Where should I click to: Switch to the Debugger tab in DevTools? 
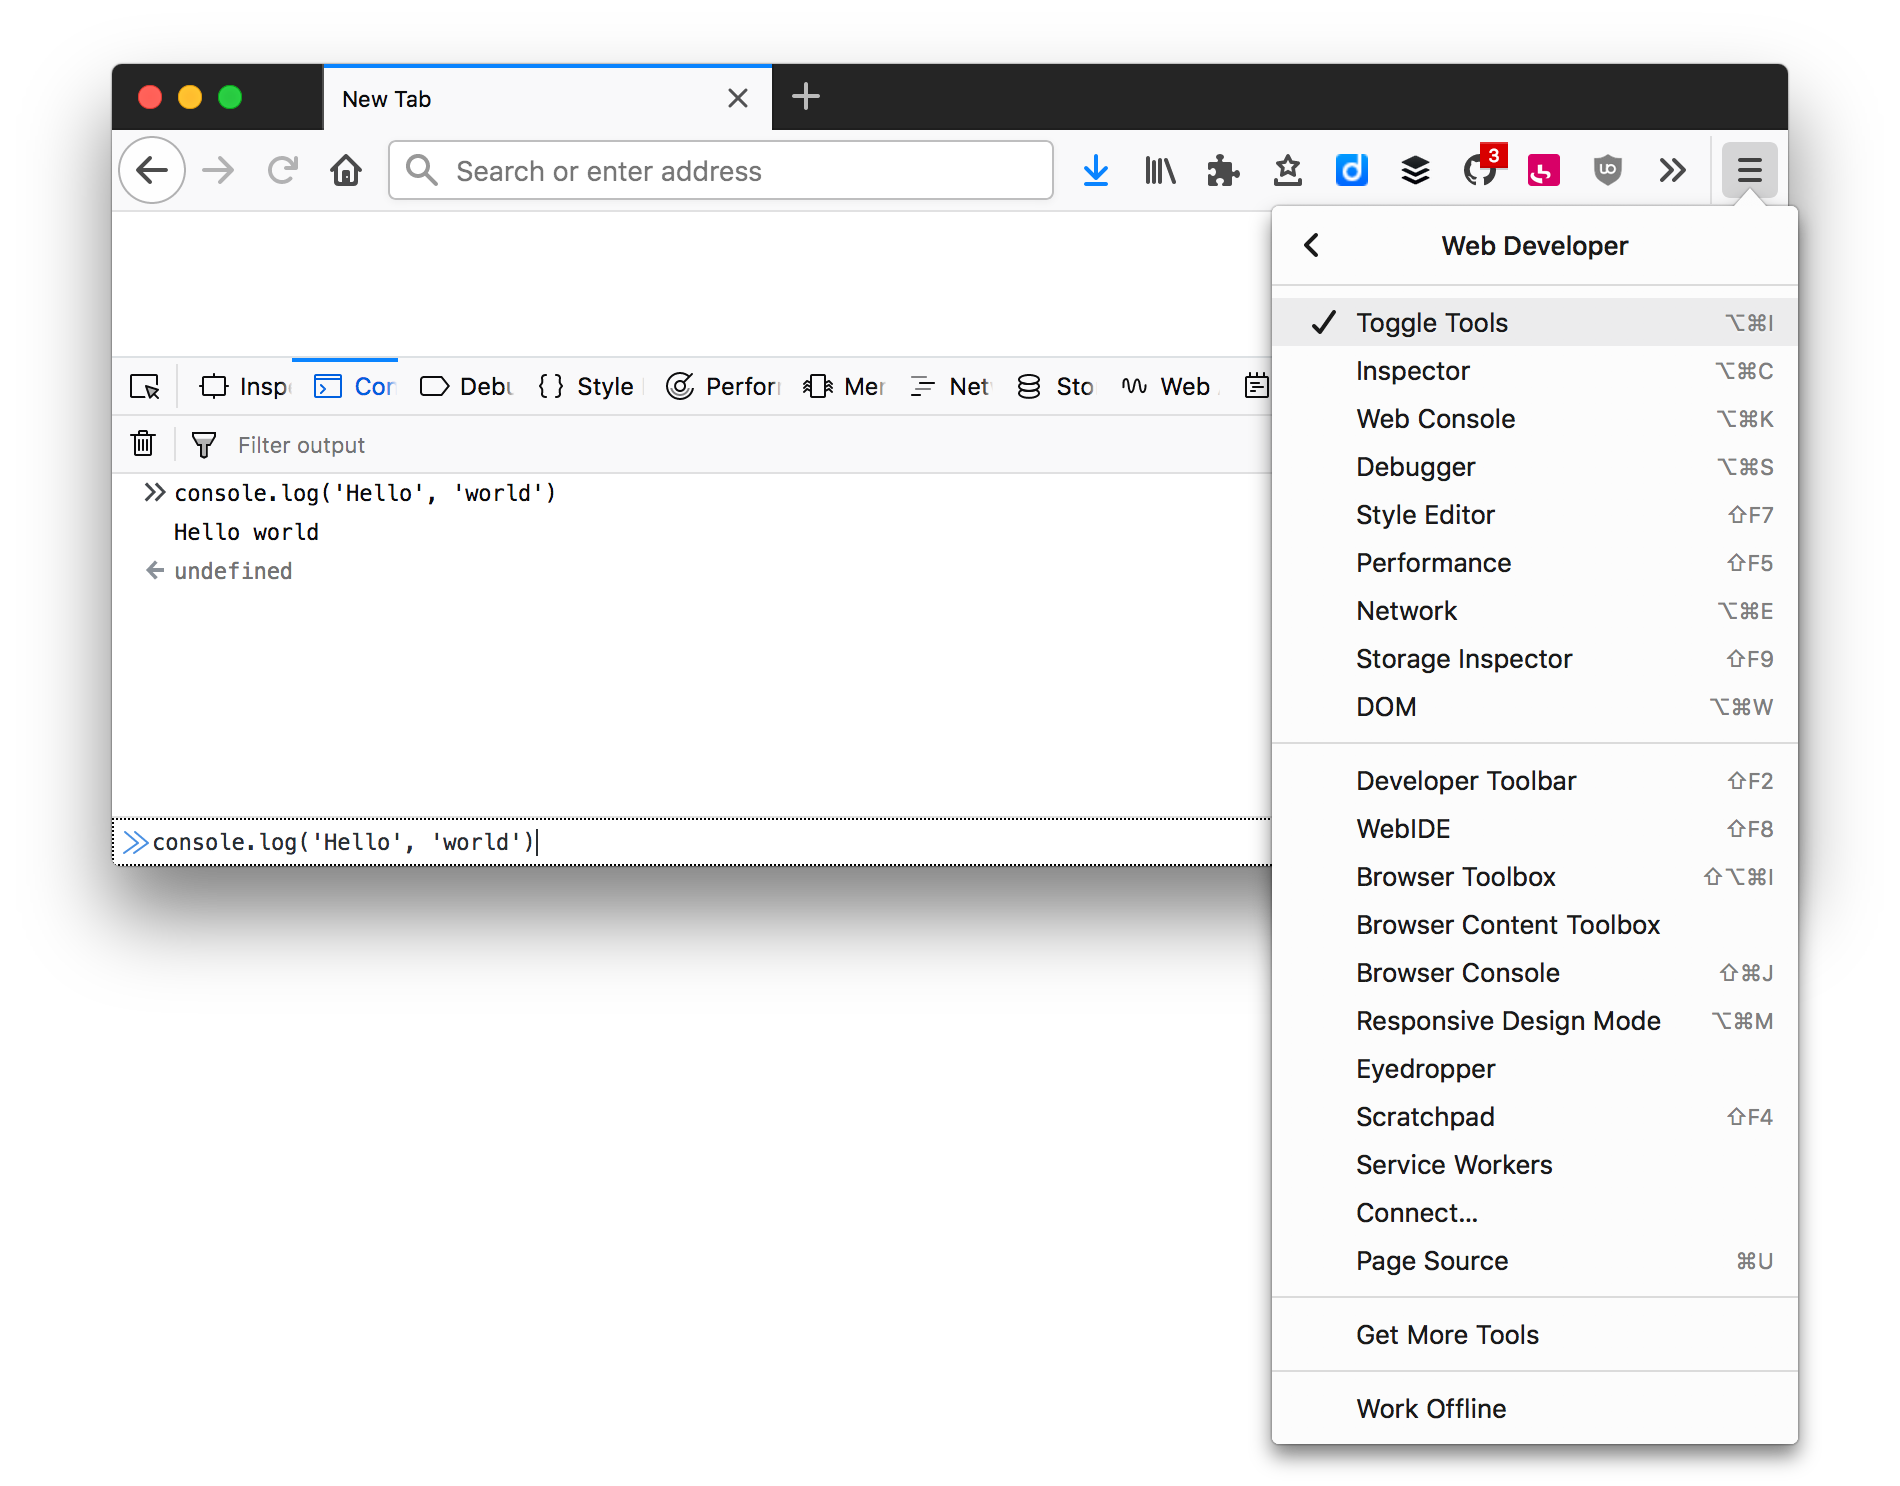coord(463,386)
